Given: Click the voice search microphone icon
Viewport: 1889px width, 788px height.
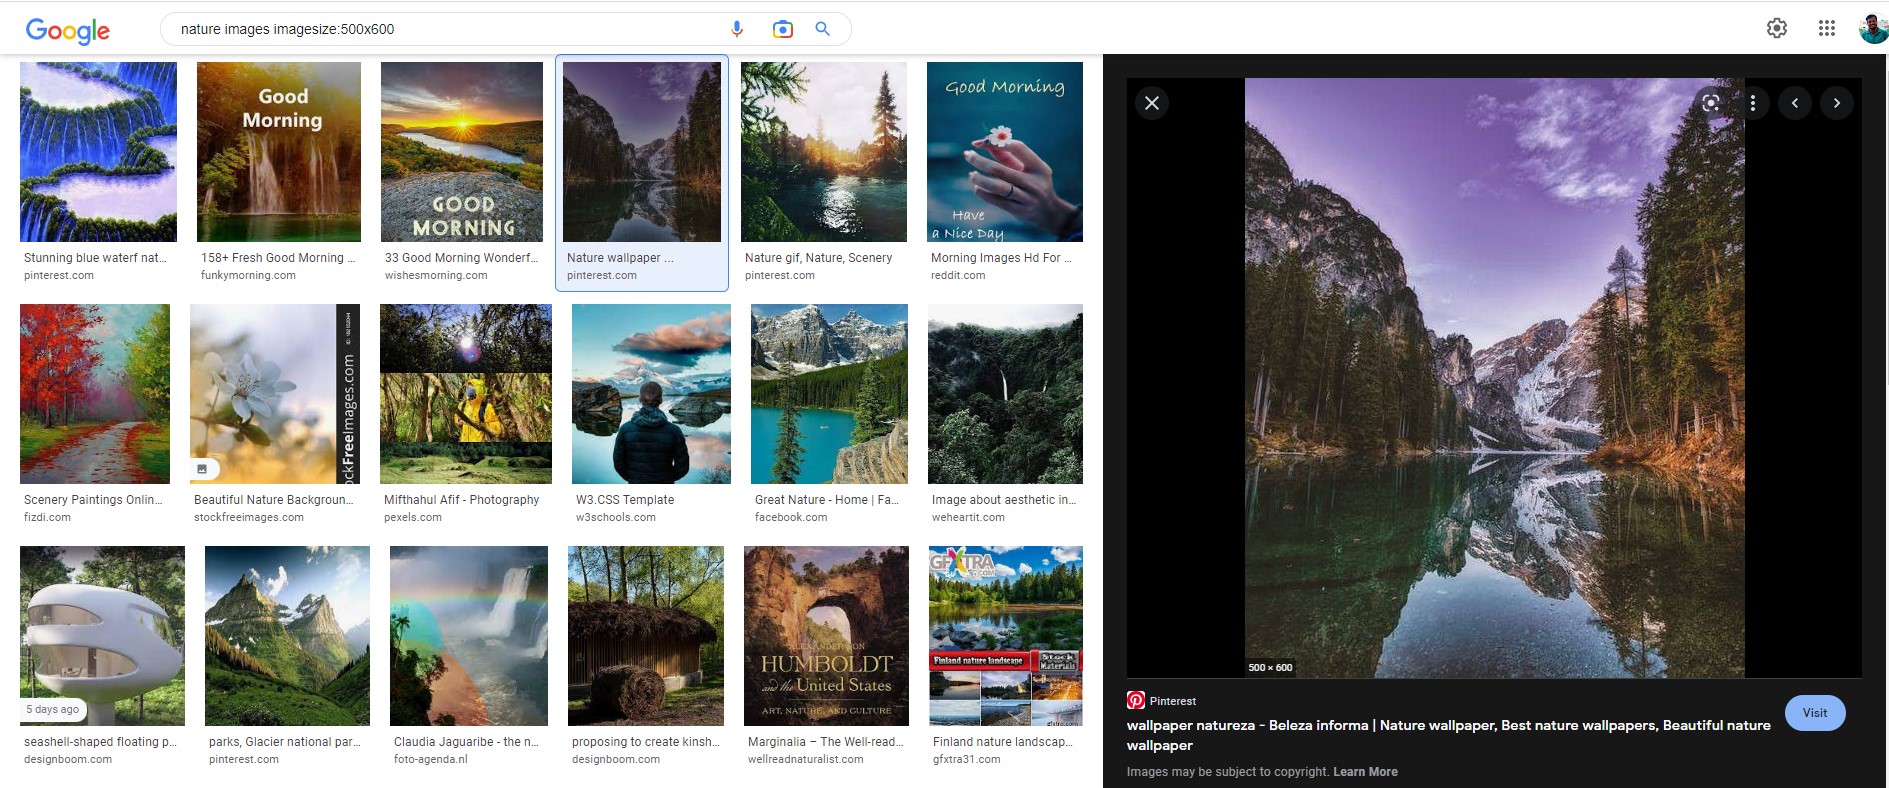Looking at the screenshot, I should (x=737, y=29).
